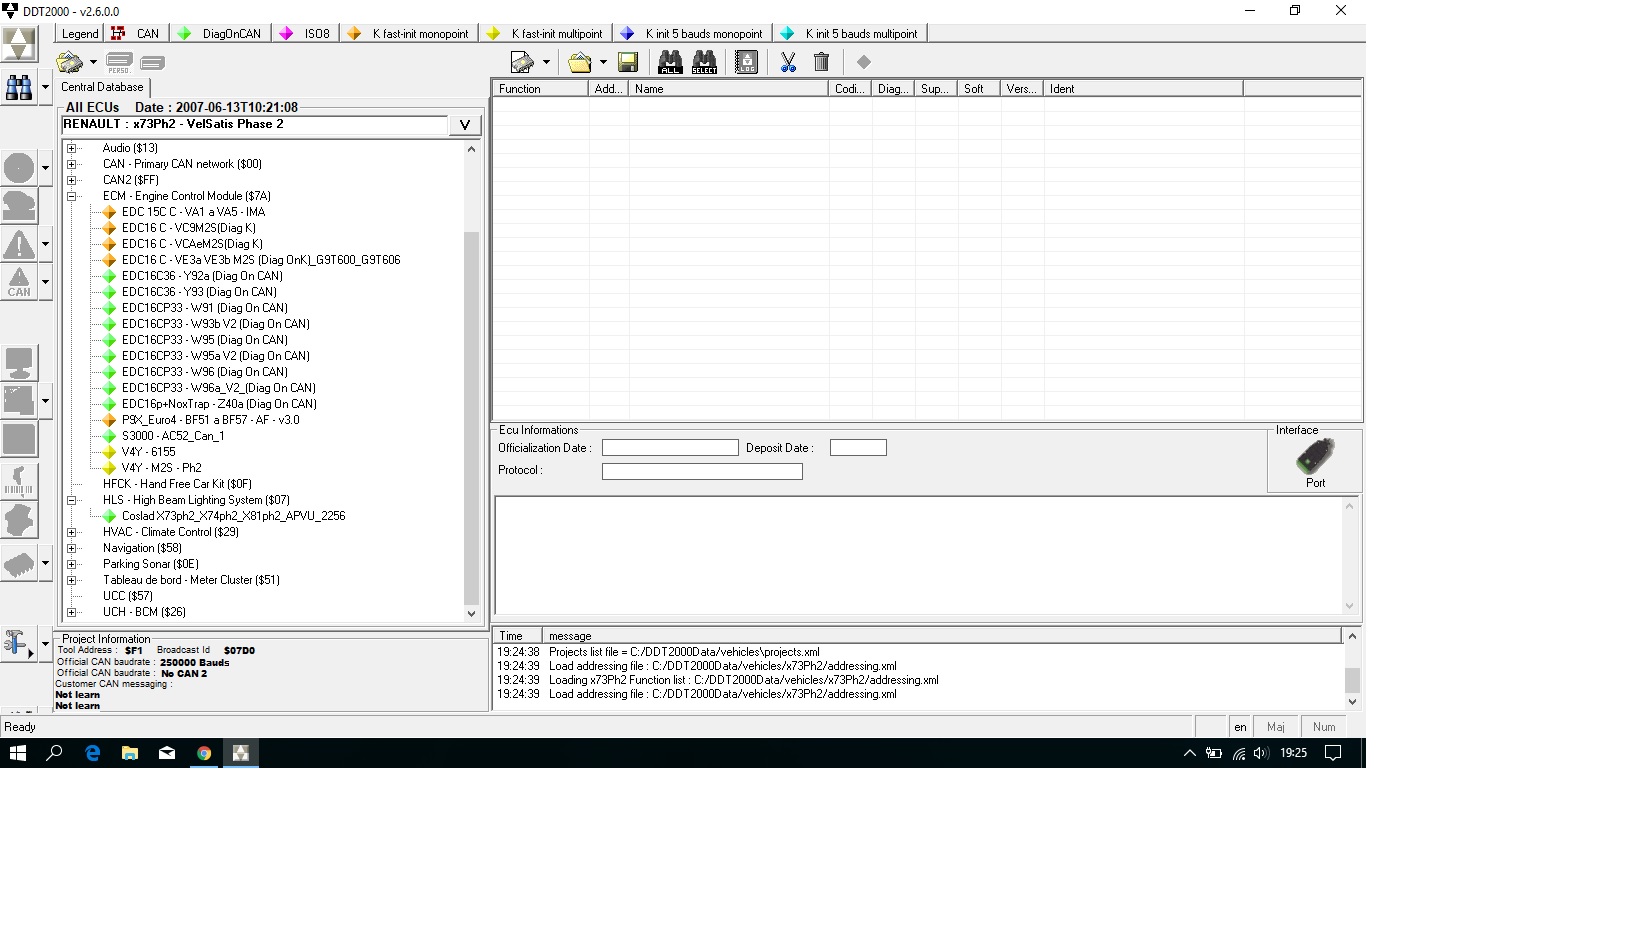
Task: Click the Protocol input field
Action: pyautogui.click(x=702, y=471)
